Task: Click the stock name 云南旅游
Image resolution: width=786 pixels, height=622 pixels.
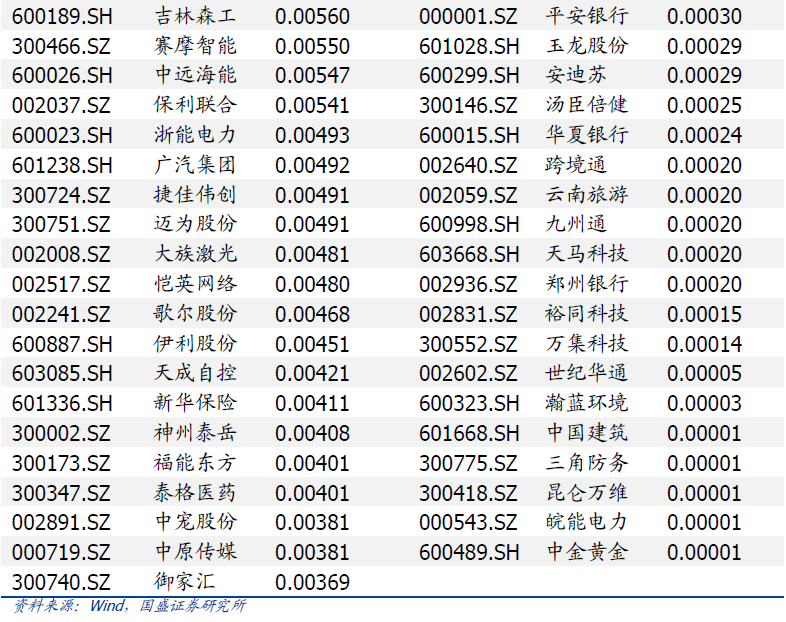Action: click(586, 194)
